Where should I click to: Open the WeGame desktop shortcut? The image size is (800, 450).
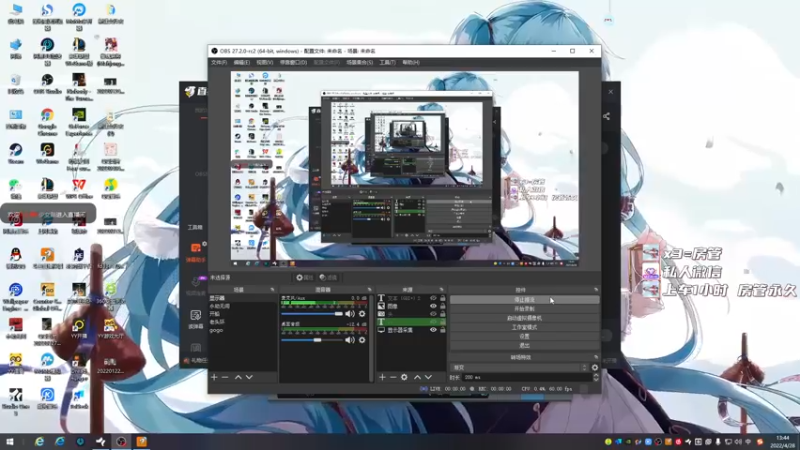[47, 153]
